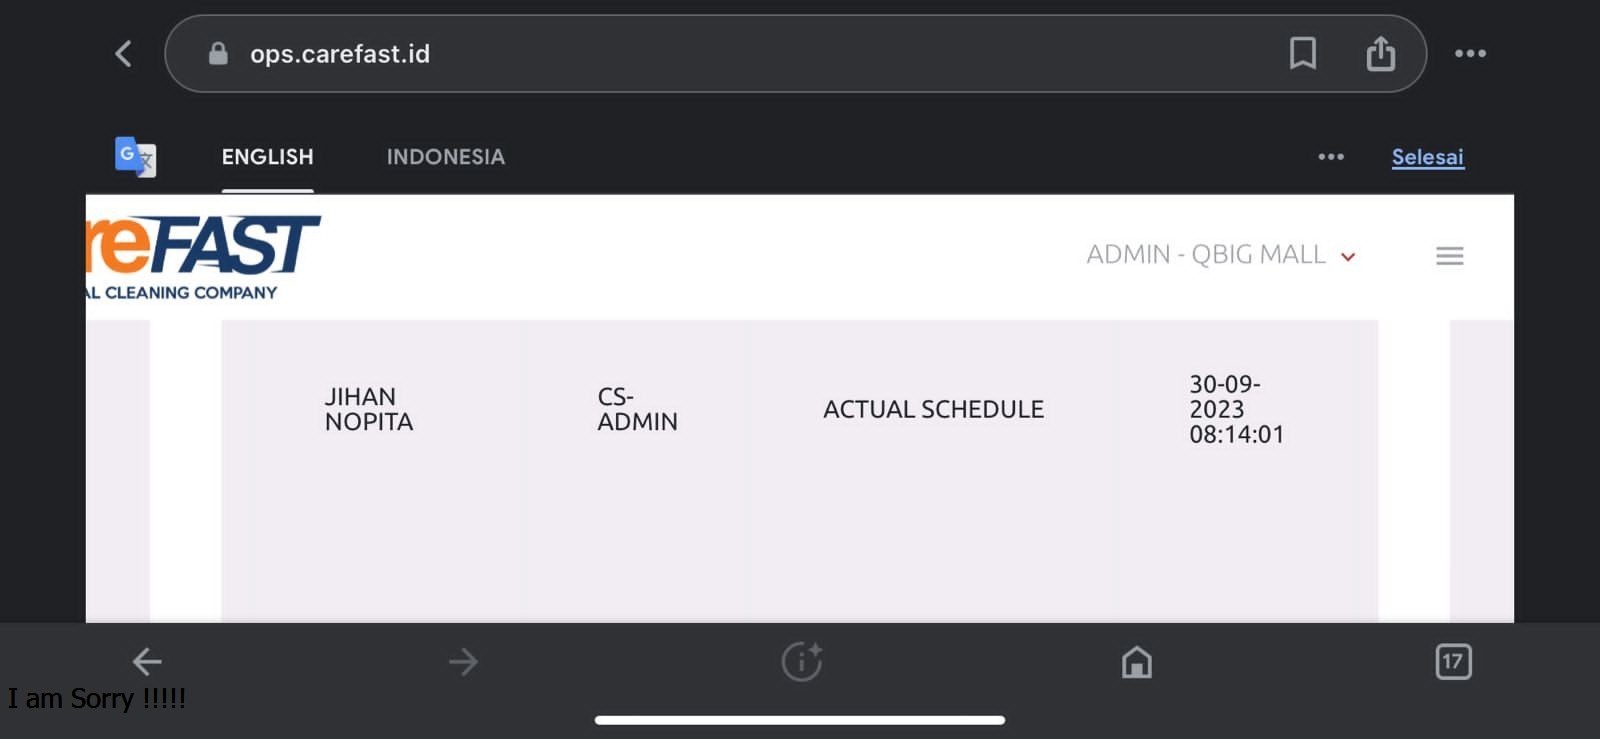
Task: Open the 17 tabs switcher
Action: [x=1453, y=661]
